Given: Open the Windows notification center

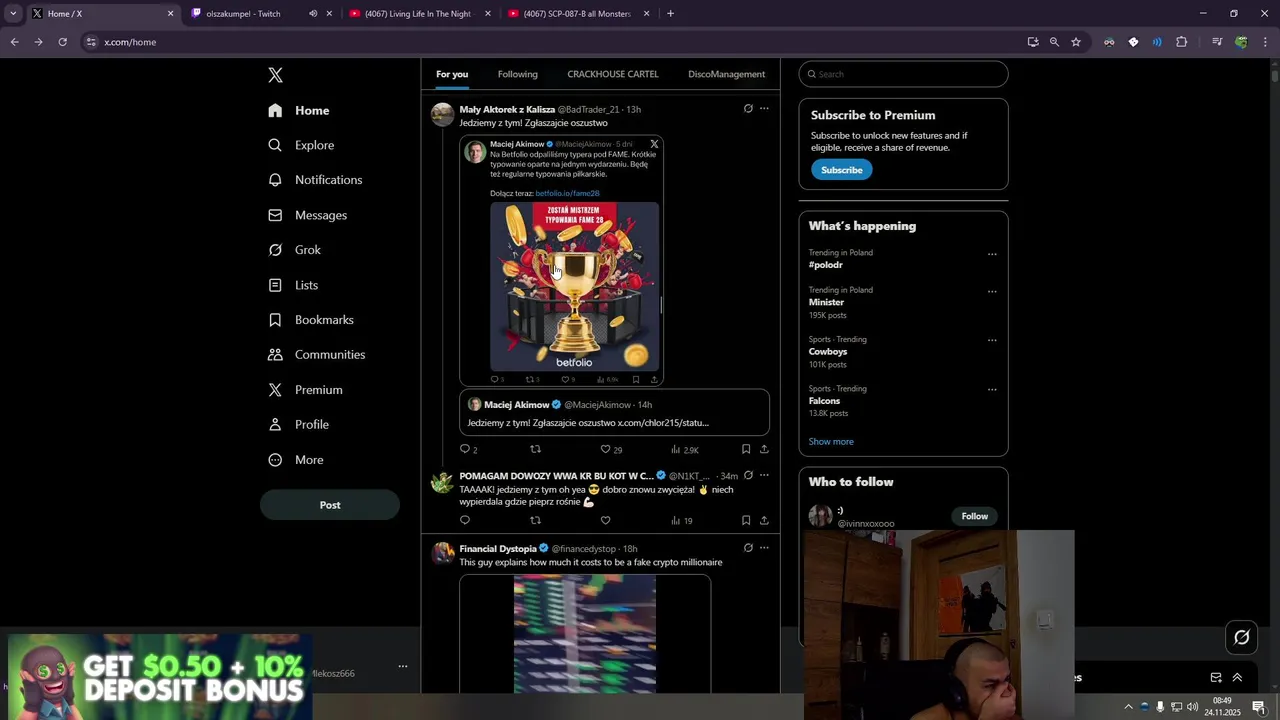Looking at the screenshot, I should pyautogui.click(x=1259, y=707).
